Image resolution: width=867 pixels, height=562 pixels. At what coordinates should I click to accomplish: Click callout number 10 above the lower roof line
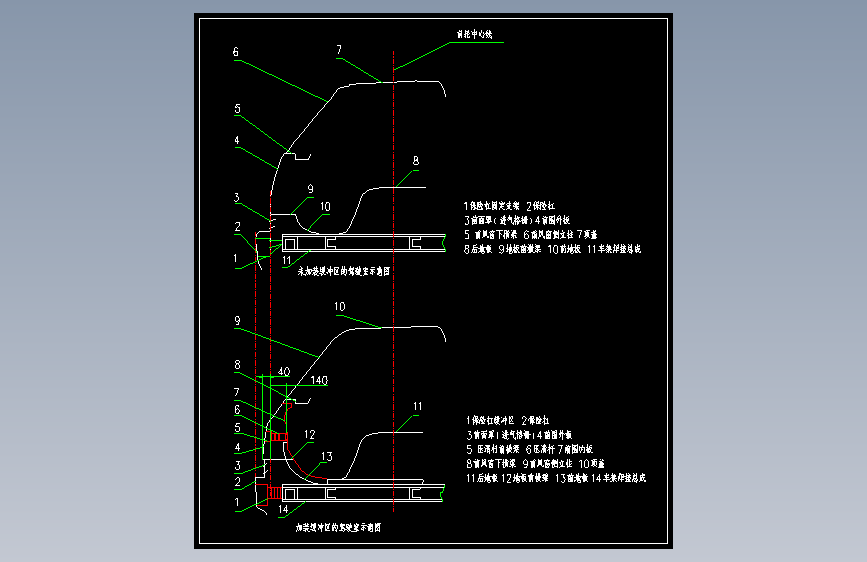[340, 306]
